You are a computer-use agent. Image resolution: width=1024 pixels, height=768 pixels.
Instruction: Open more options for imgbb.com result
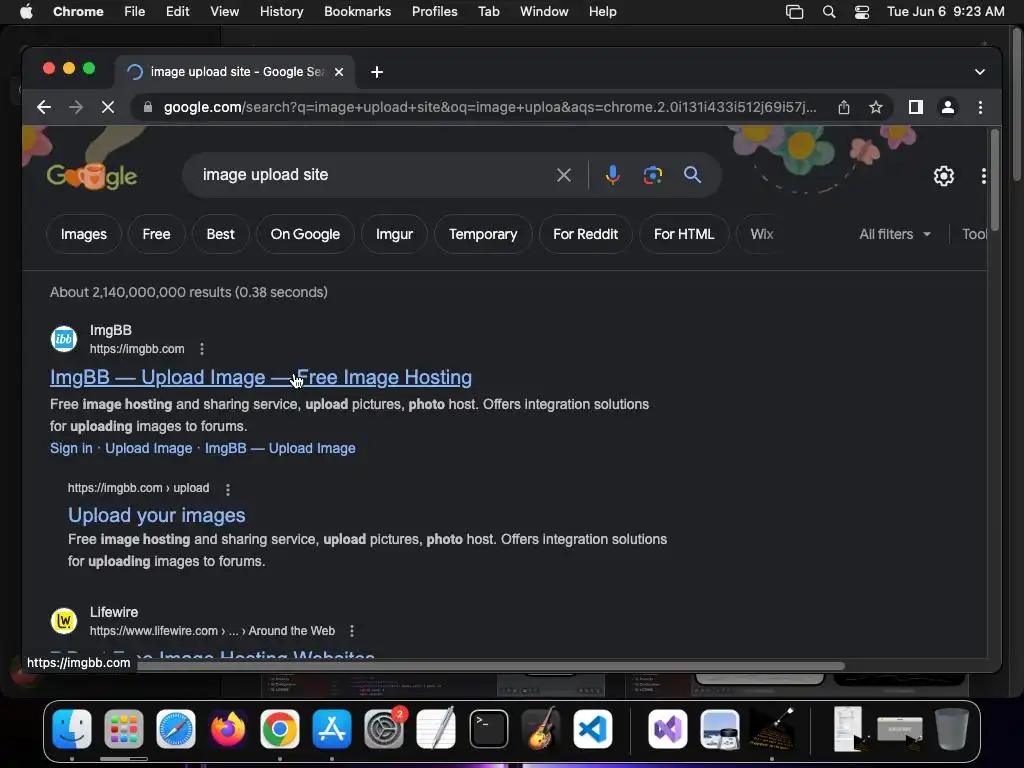[202, 349]
